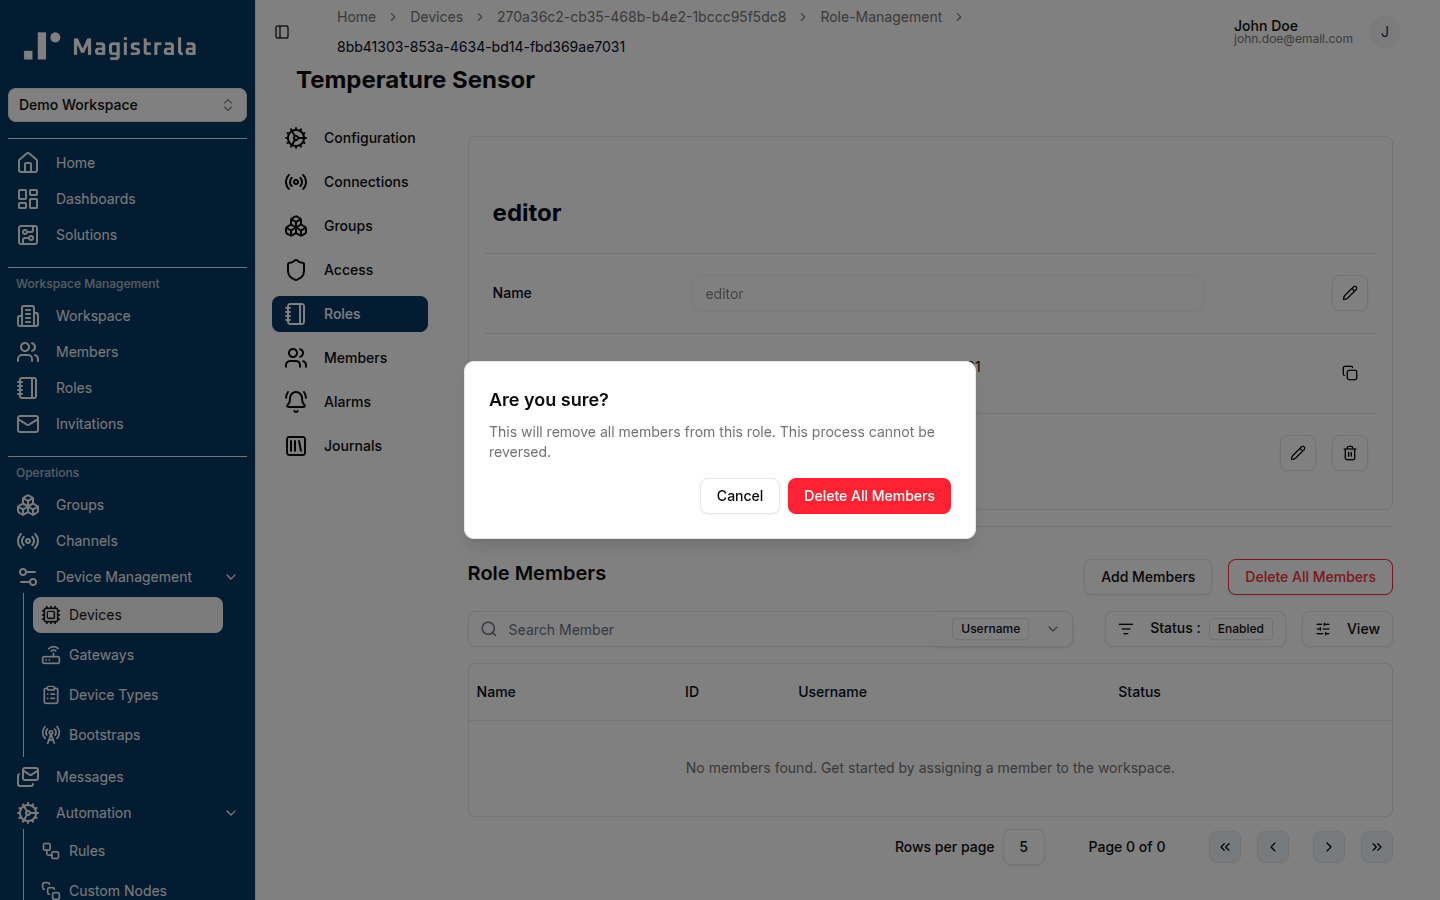1440x900 pixels.
Task: Click the Gateways router icon in sidebar
Action: pyautogui.click(x=51, y=655)
